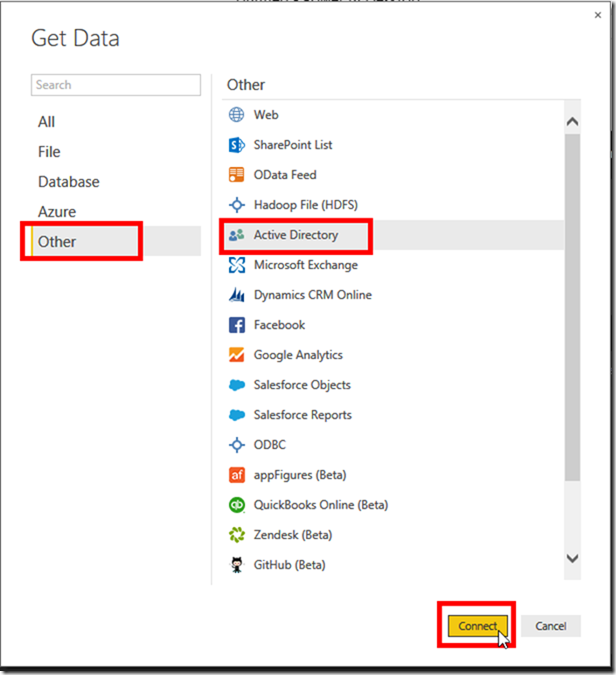This screenshot has height=675, width=616.
Task: Click the Microsoft Exchange icon
Action: (237, 265)
